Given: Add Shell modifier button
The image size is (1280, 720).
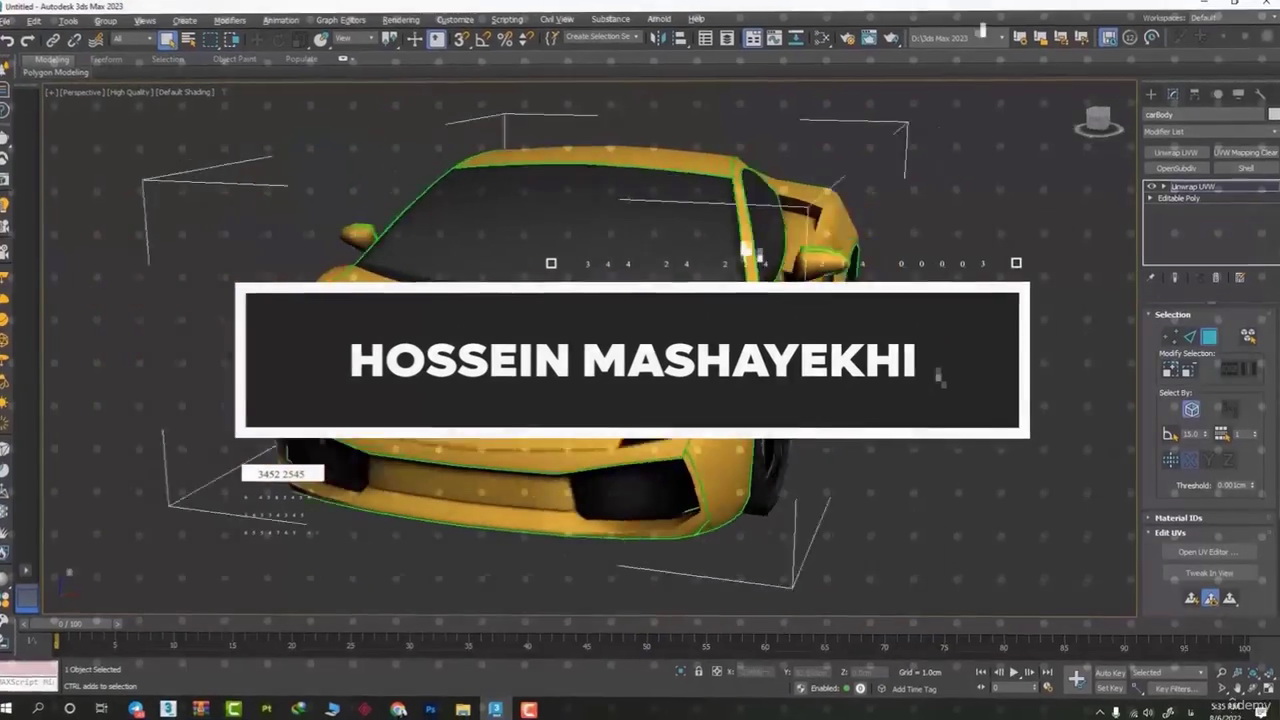Looking at the screenshot, I should pyautogui.click(x=1245, y=168).
